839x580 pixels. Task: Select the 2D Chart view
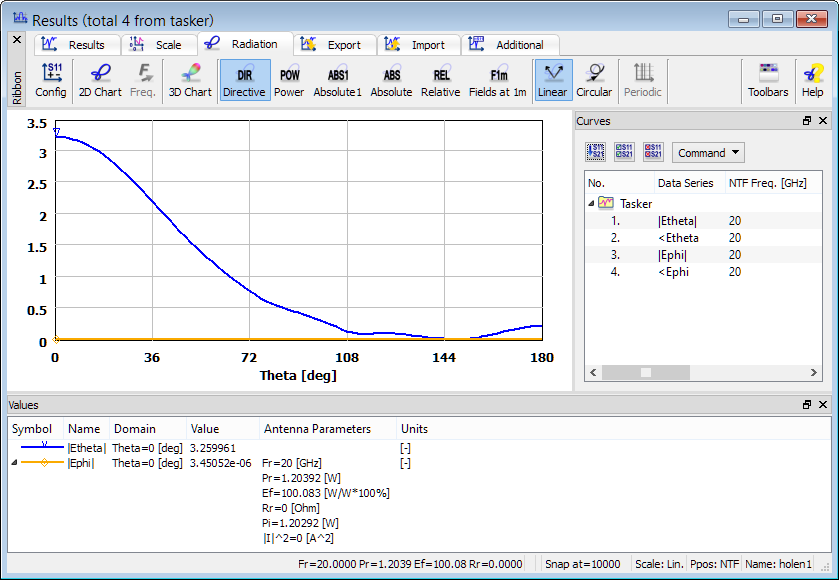point(100,80)
